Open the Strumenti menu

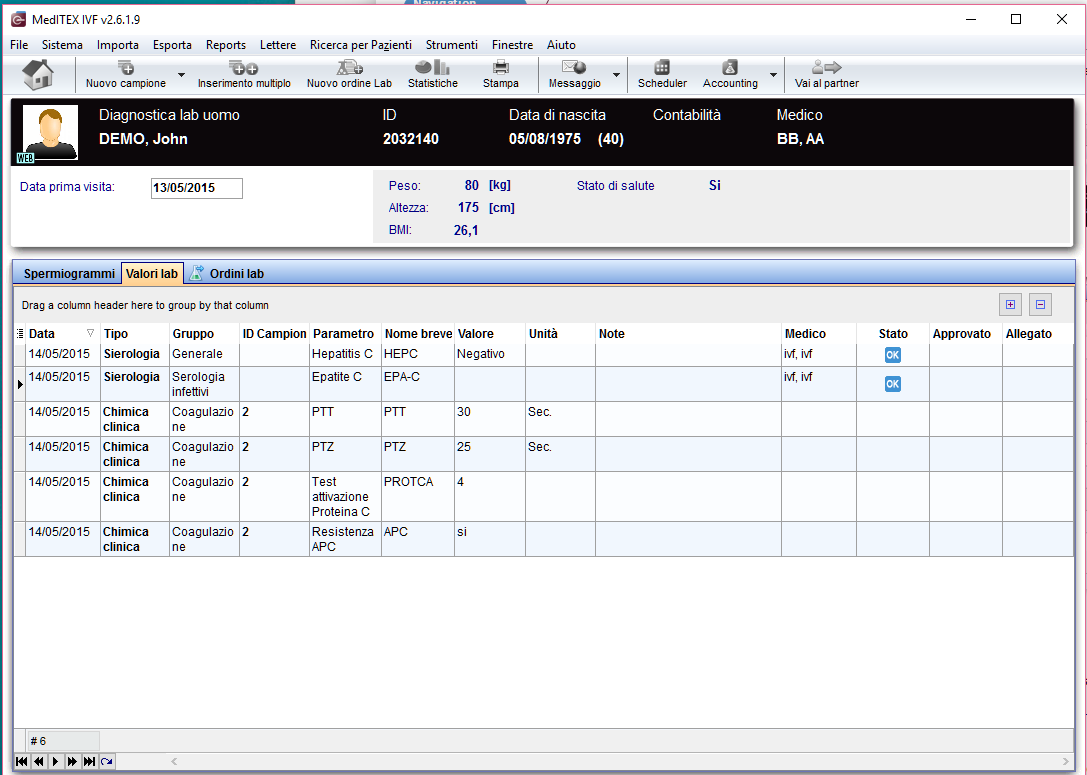[x=451, y=45]
